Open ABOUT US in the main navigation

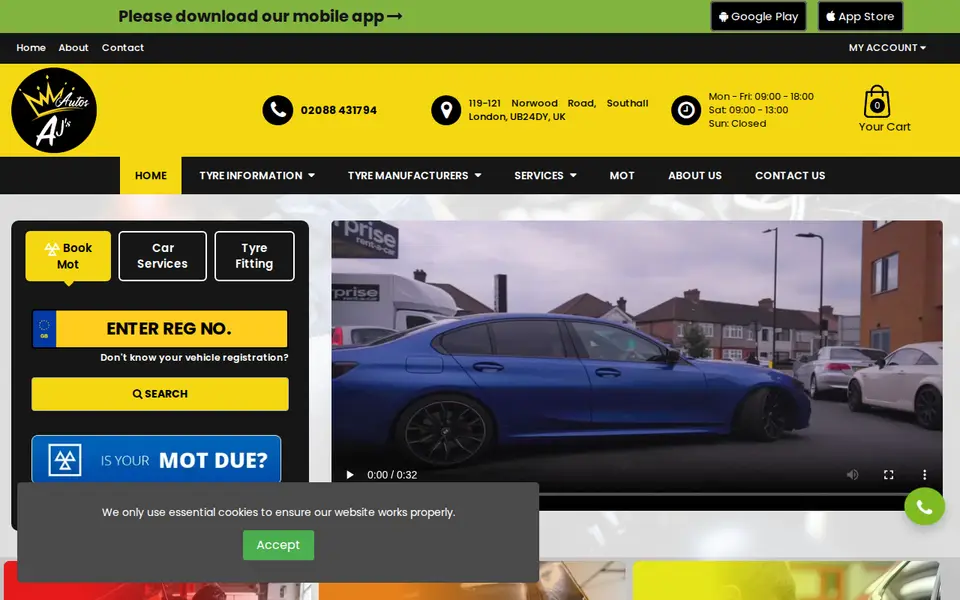(x=694, y=176)
